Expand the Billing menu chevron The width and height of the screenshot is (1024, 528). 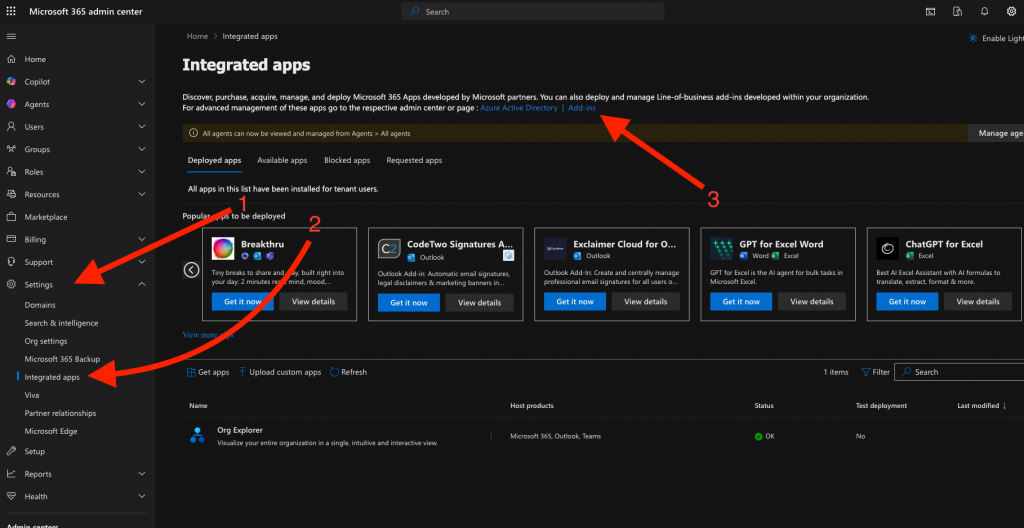[x=142, y=239]
